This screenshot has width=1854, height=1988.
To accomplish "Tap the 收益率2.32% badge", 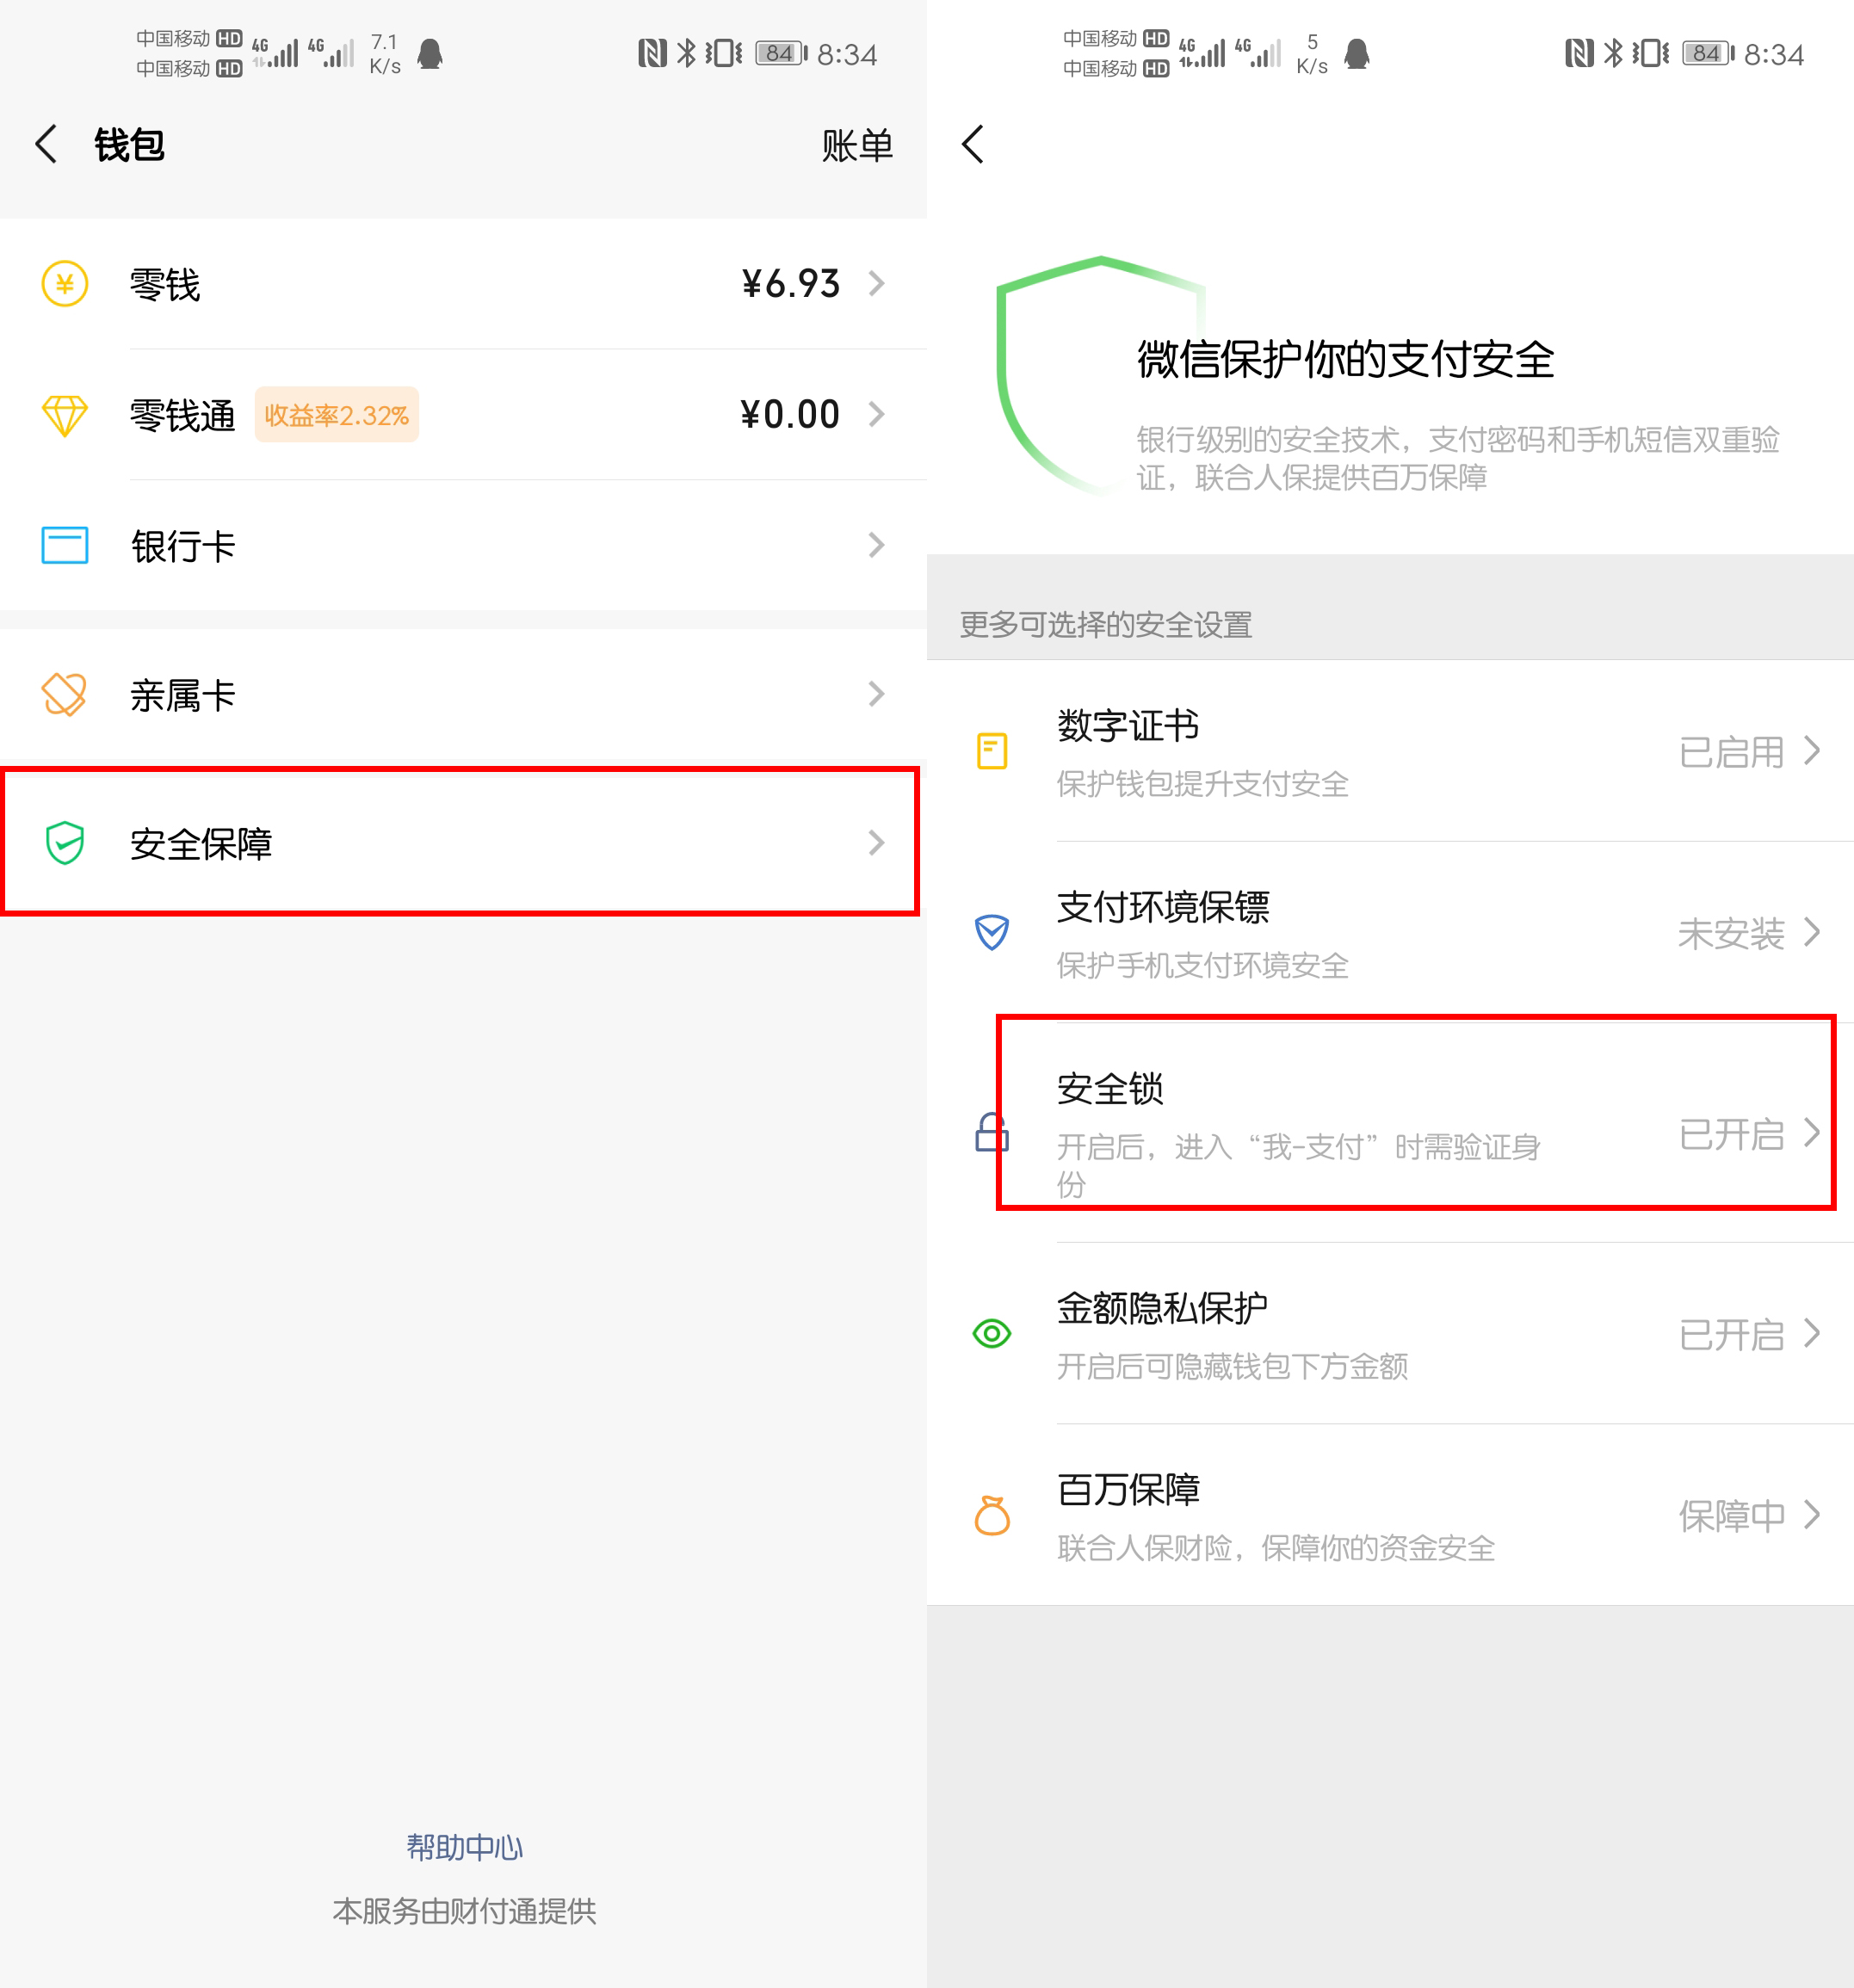I will (337, 415).
